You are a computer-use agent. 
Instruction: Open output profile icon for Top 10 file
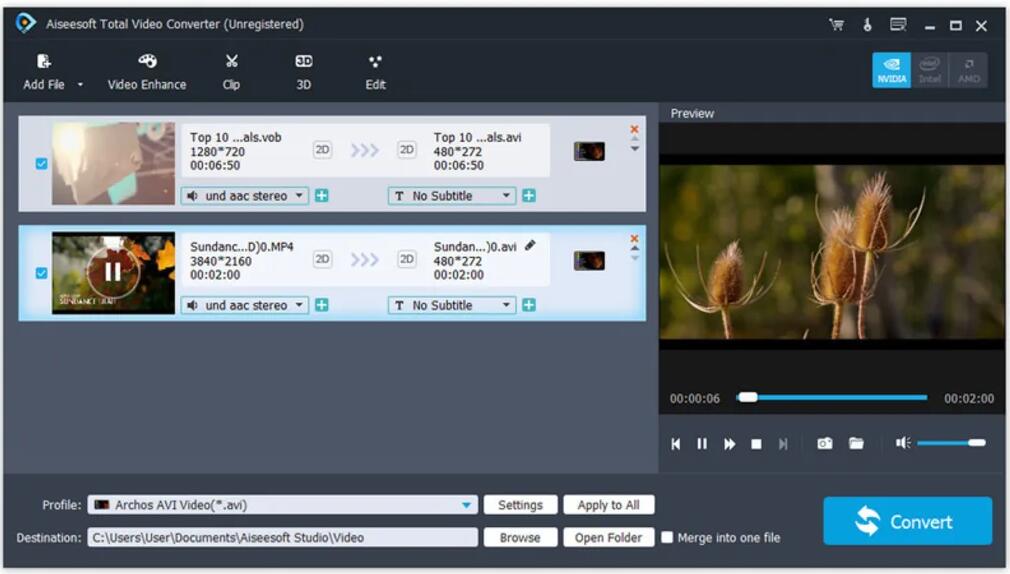(589, 151)
